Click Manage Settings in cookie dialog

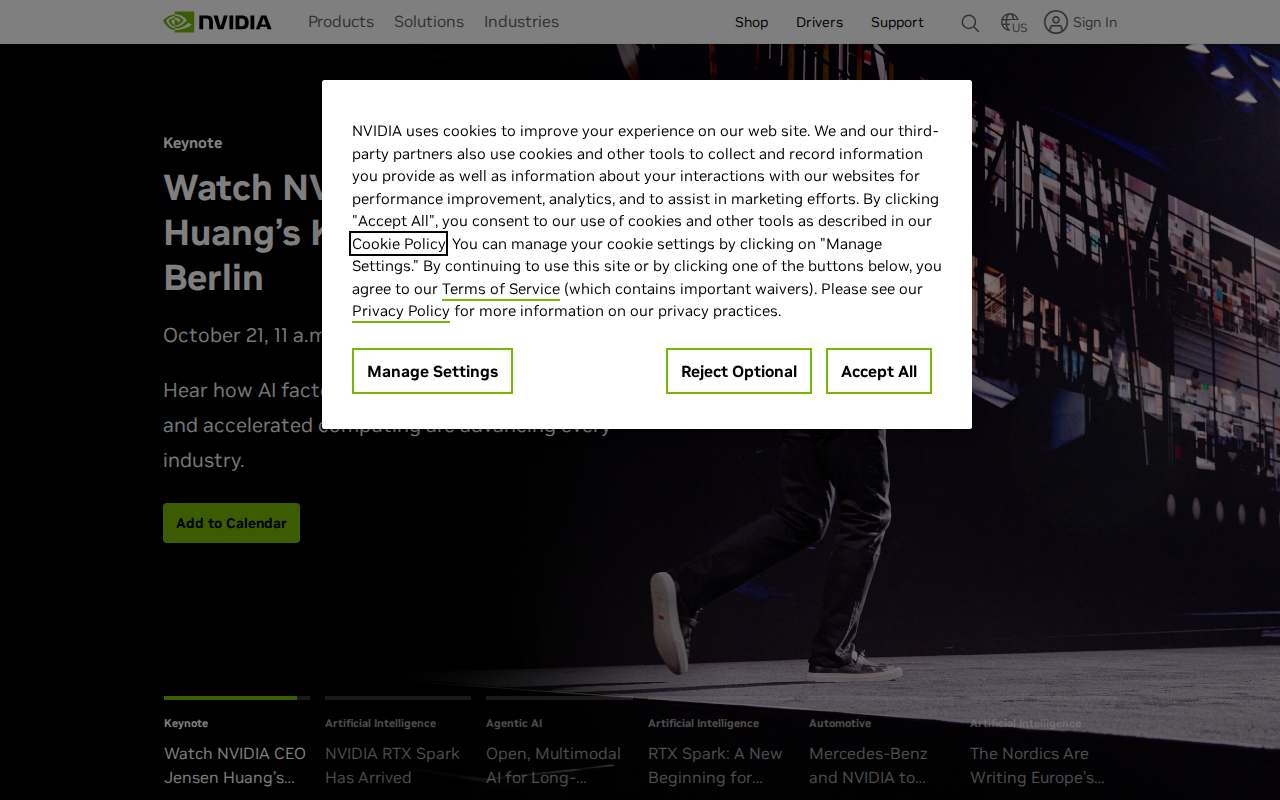pos(432,371)
